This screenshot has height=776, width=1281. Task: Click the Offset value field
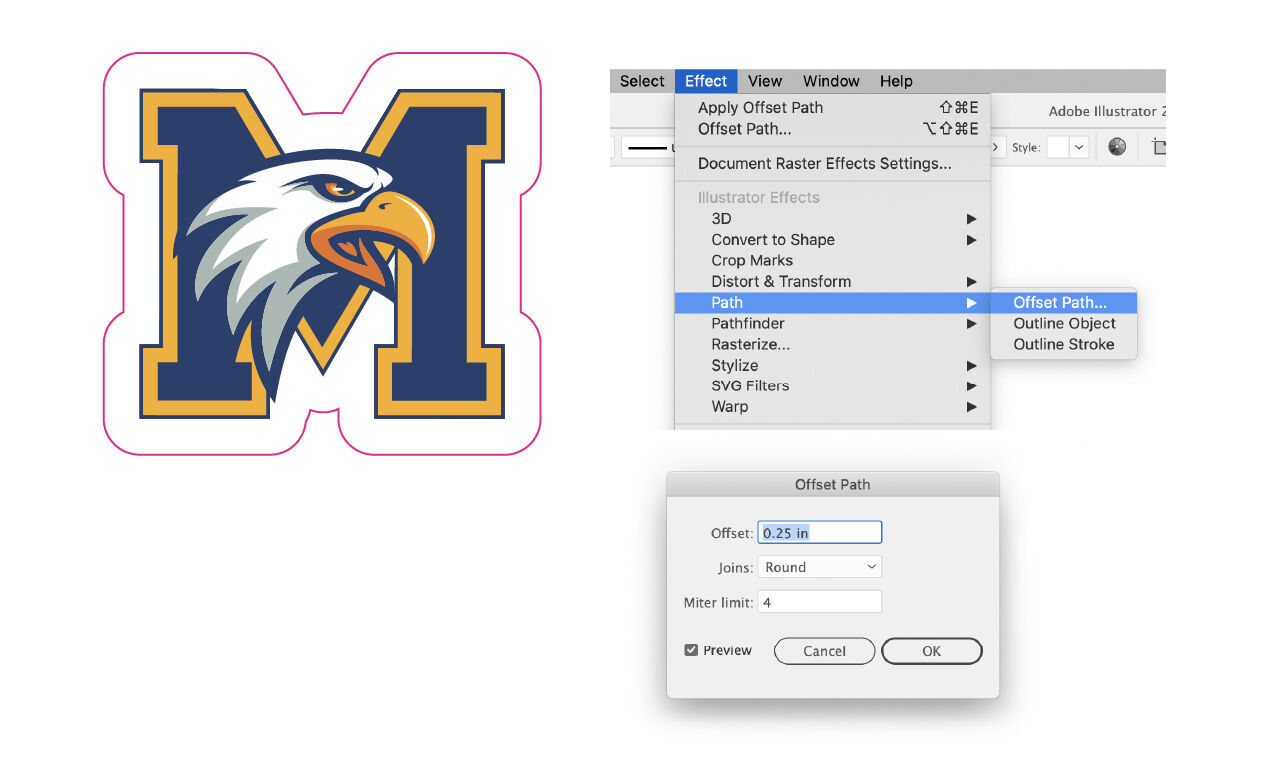tap(820, 533)
